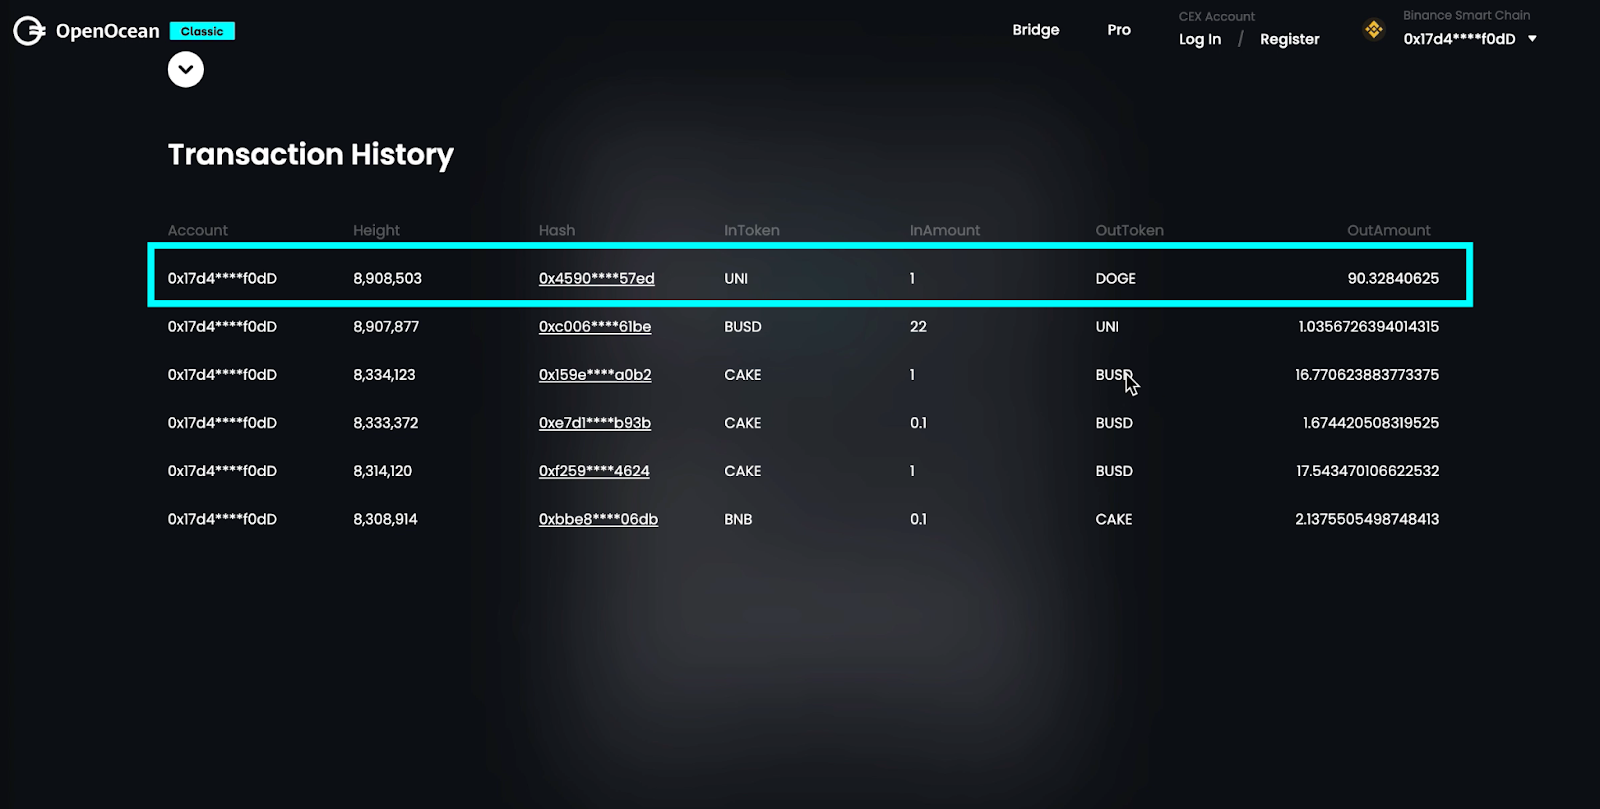Image resolution: width=1600 pixels, height=809 pixels.
Task: Click the Transaction History heading
Action: pyautogui.click(x=311, y=154)
